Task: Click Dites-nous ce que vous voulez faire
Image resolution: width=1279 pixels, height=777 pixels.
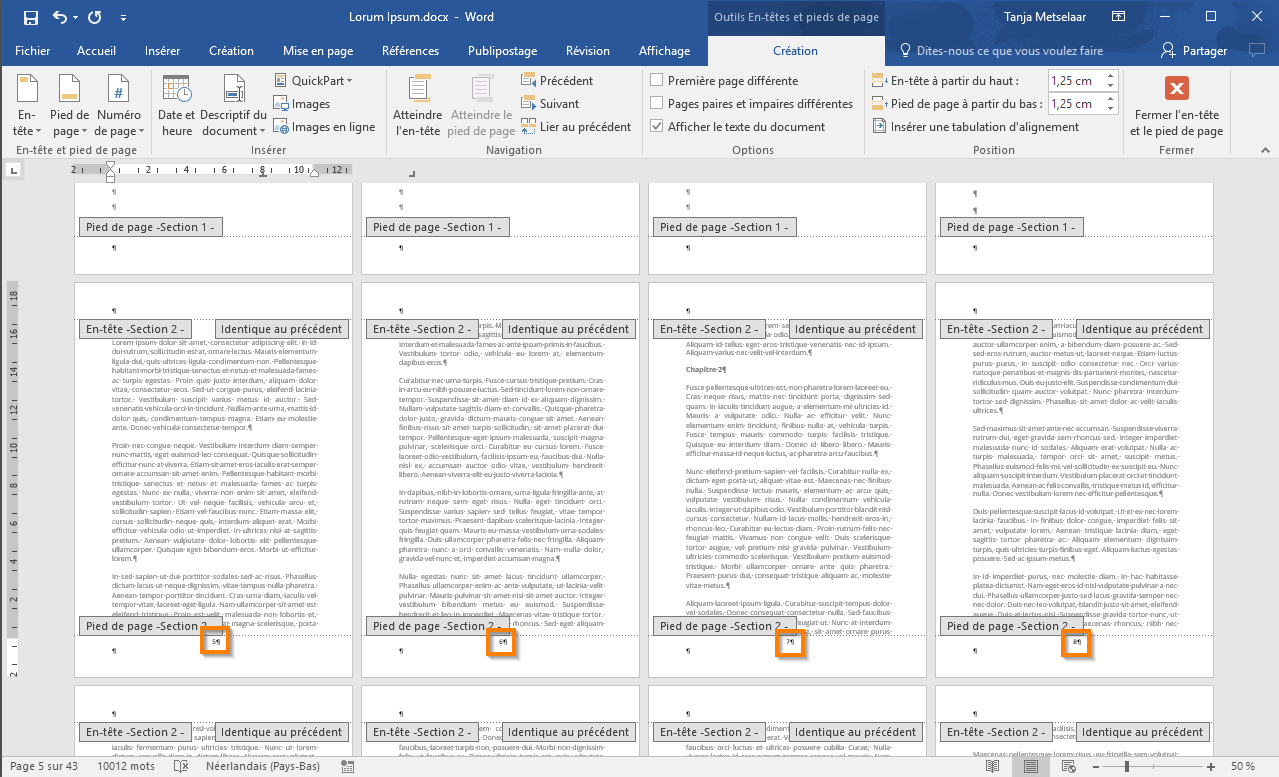Action: tap(1001, 51)
